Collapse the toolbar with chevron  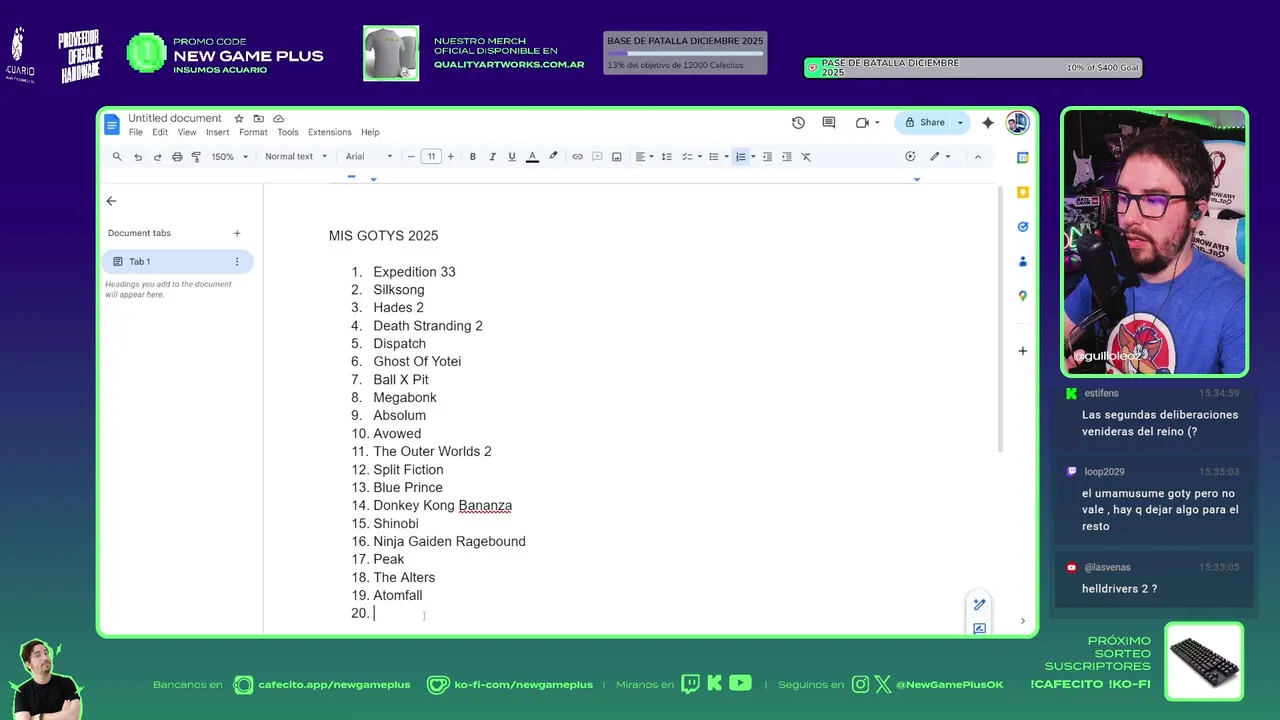point(978,156)
